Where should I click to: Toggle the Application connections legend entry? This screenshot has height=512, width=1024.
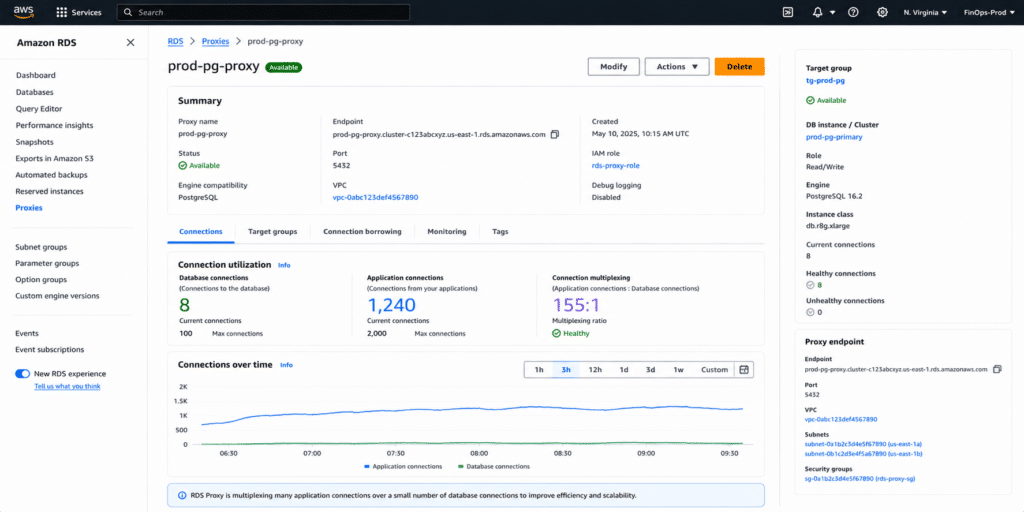[403, 466]
